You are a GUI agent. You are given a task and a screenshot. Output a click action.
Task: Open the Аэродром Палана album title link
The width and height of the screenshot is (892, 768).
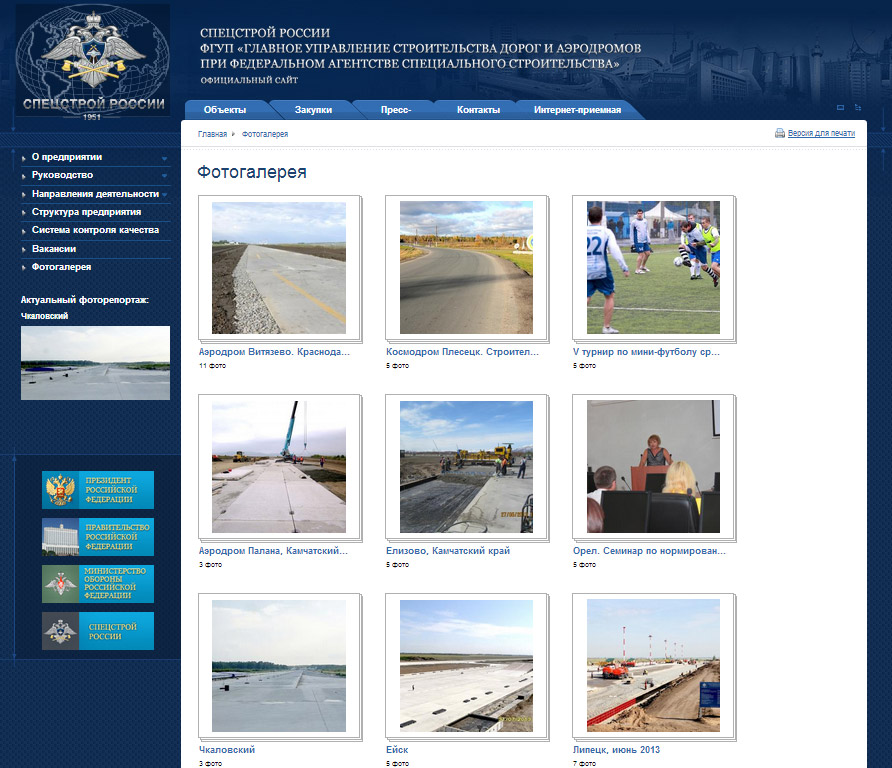[273, 551]
